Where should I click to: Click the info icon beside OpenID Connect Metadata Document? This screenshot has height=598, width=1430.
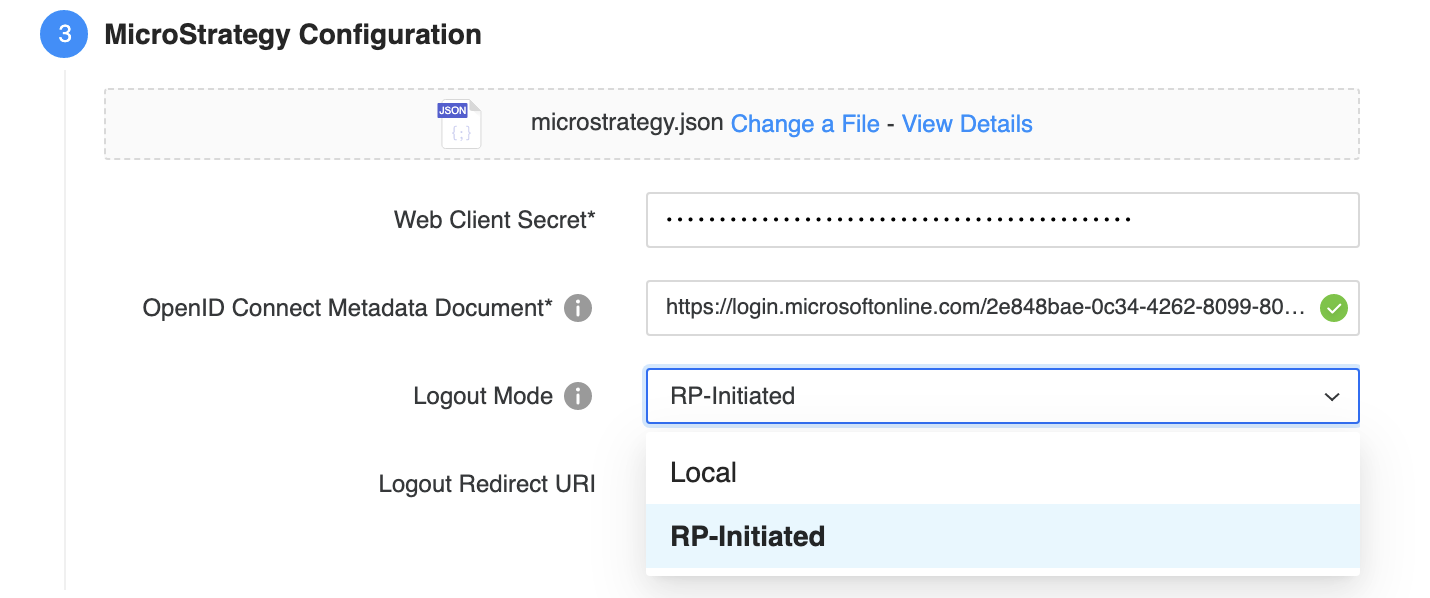(x=578, y=308)
